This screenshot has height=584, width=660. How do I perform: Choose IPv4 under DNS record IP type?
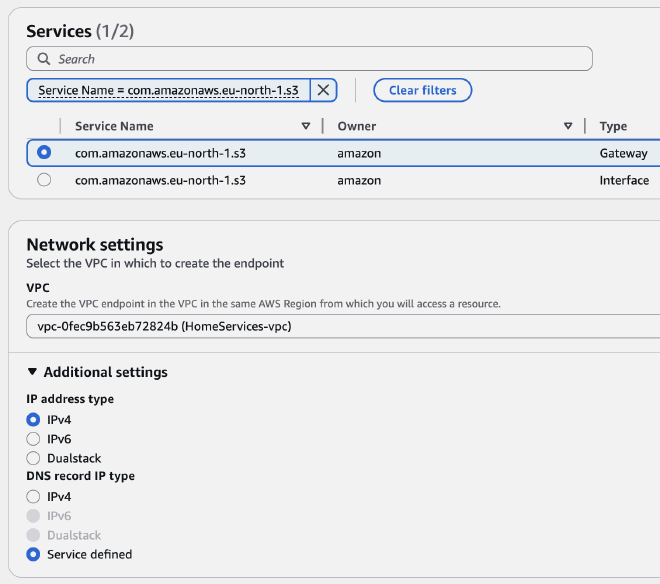[33, 497]
